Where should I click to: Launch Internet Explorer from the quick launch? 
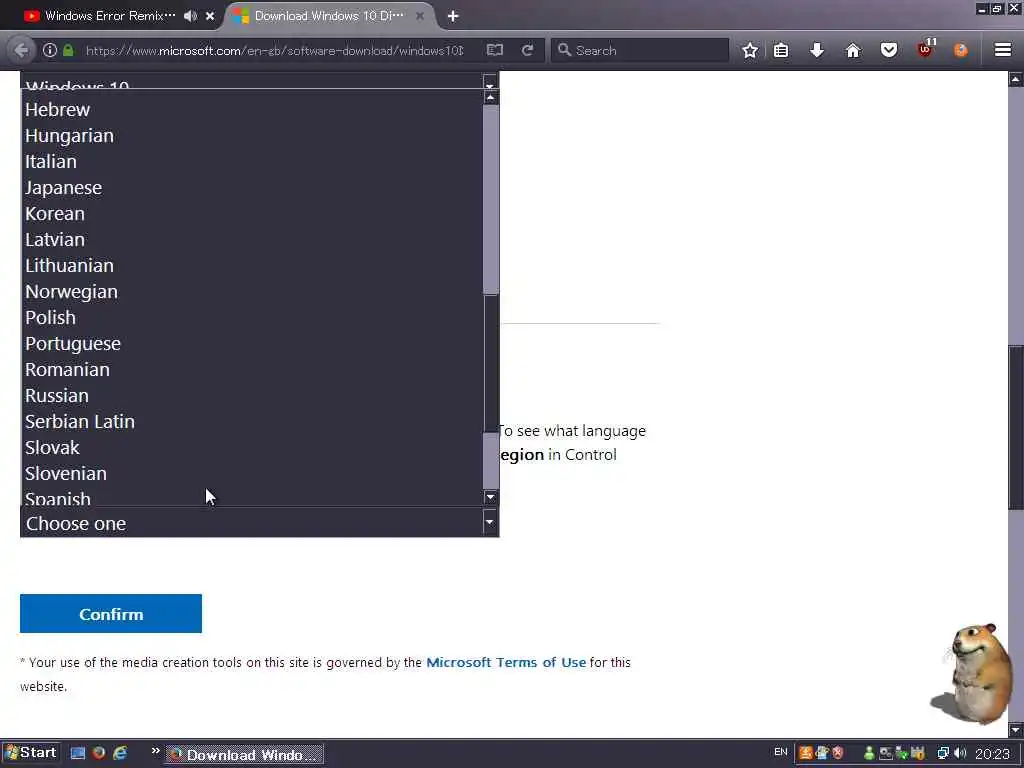(x=120, y=753)
